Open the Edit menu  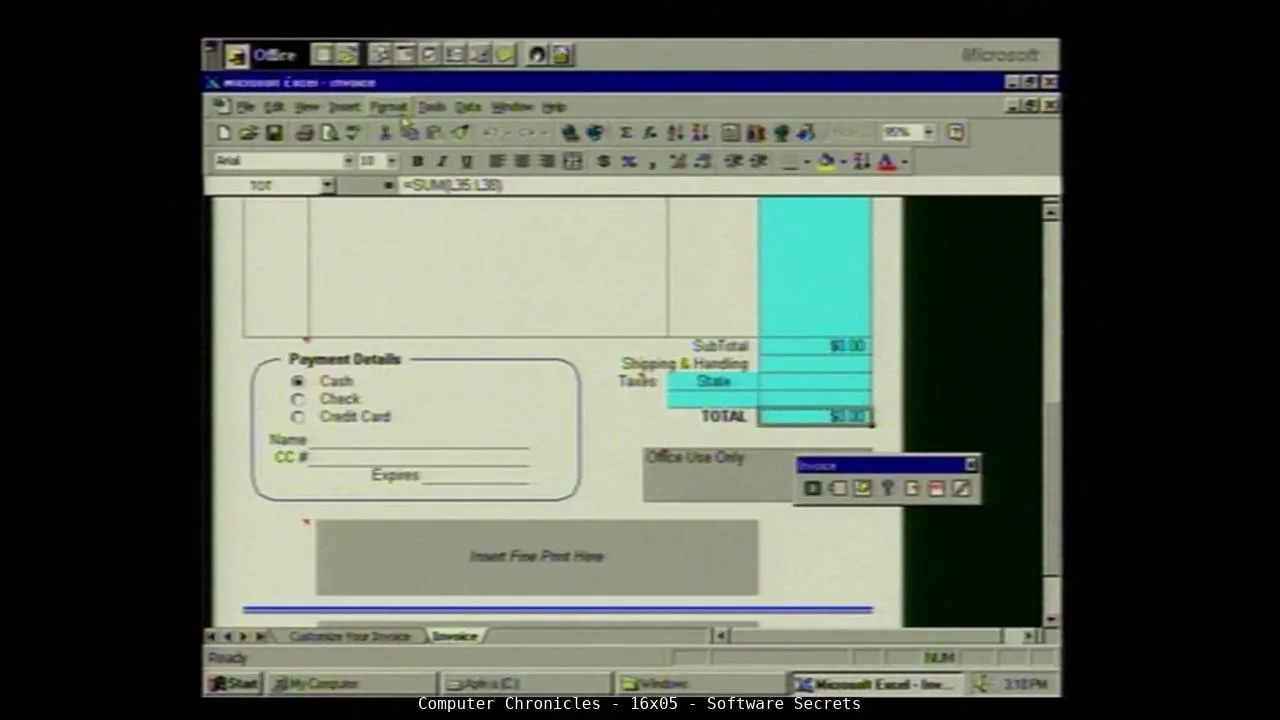click(273, 107)
